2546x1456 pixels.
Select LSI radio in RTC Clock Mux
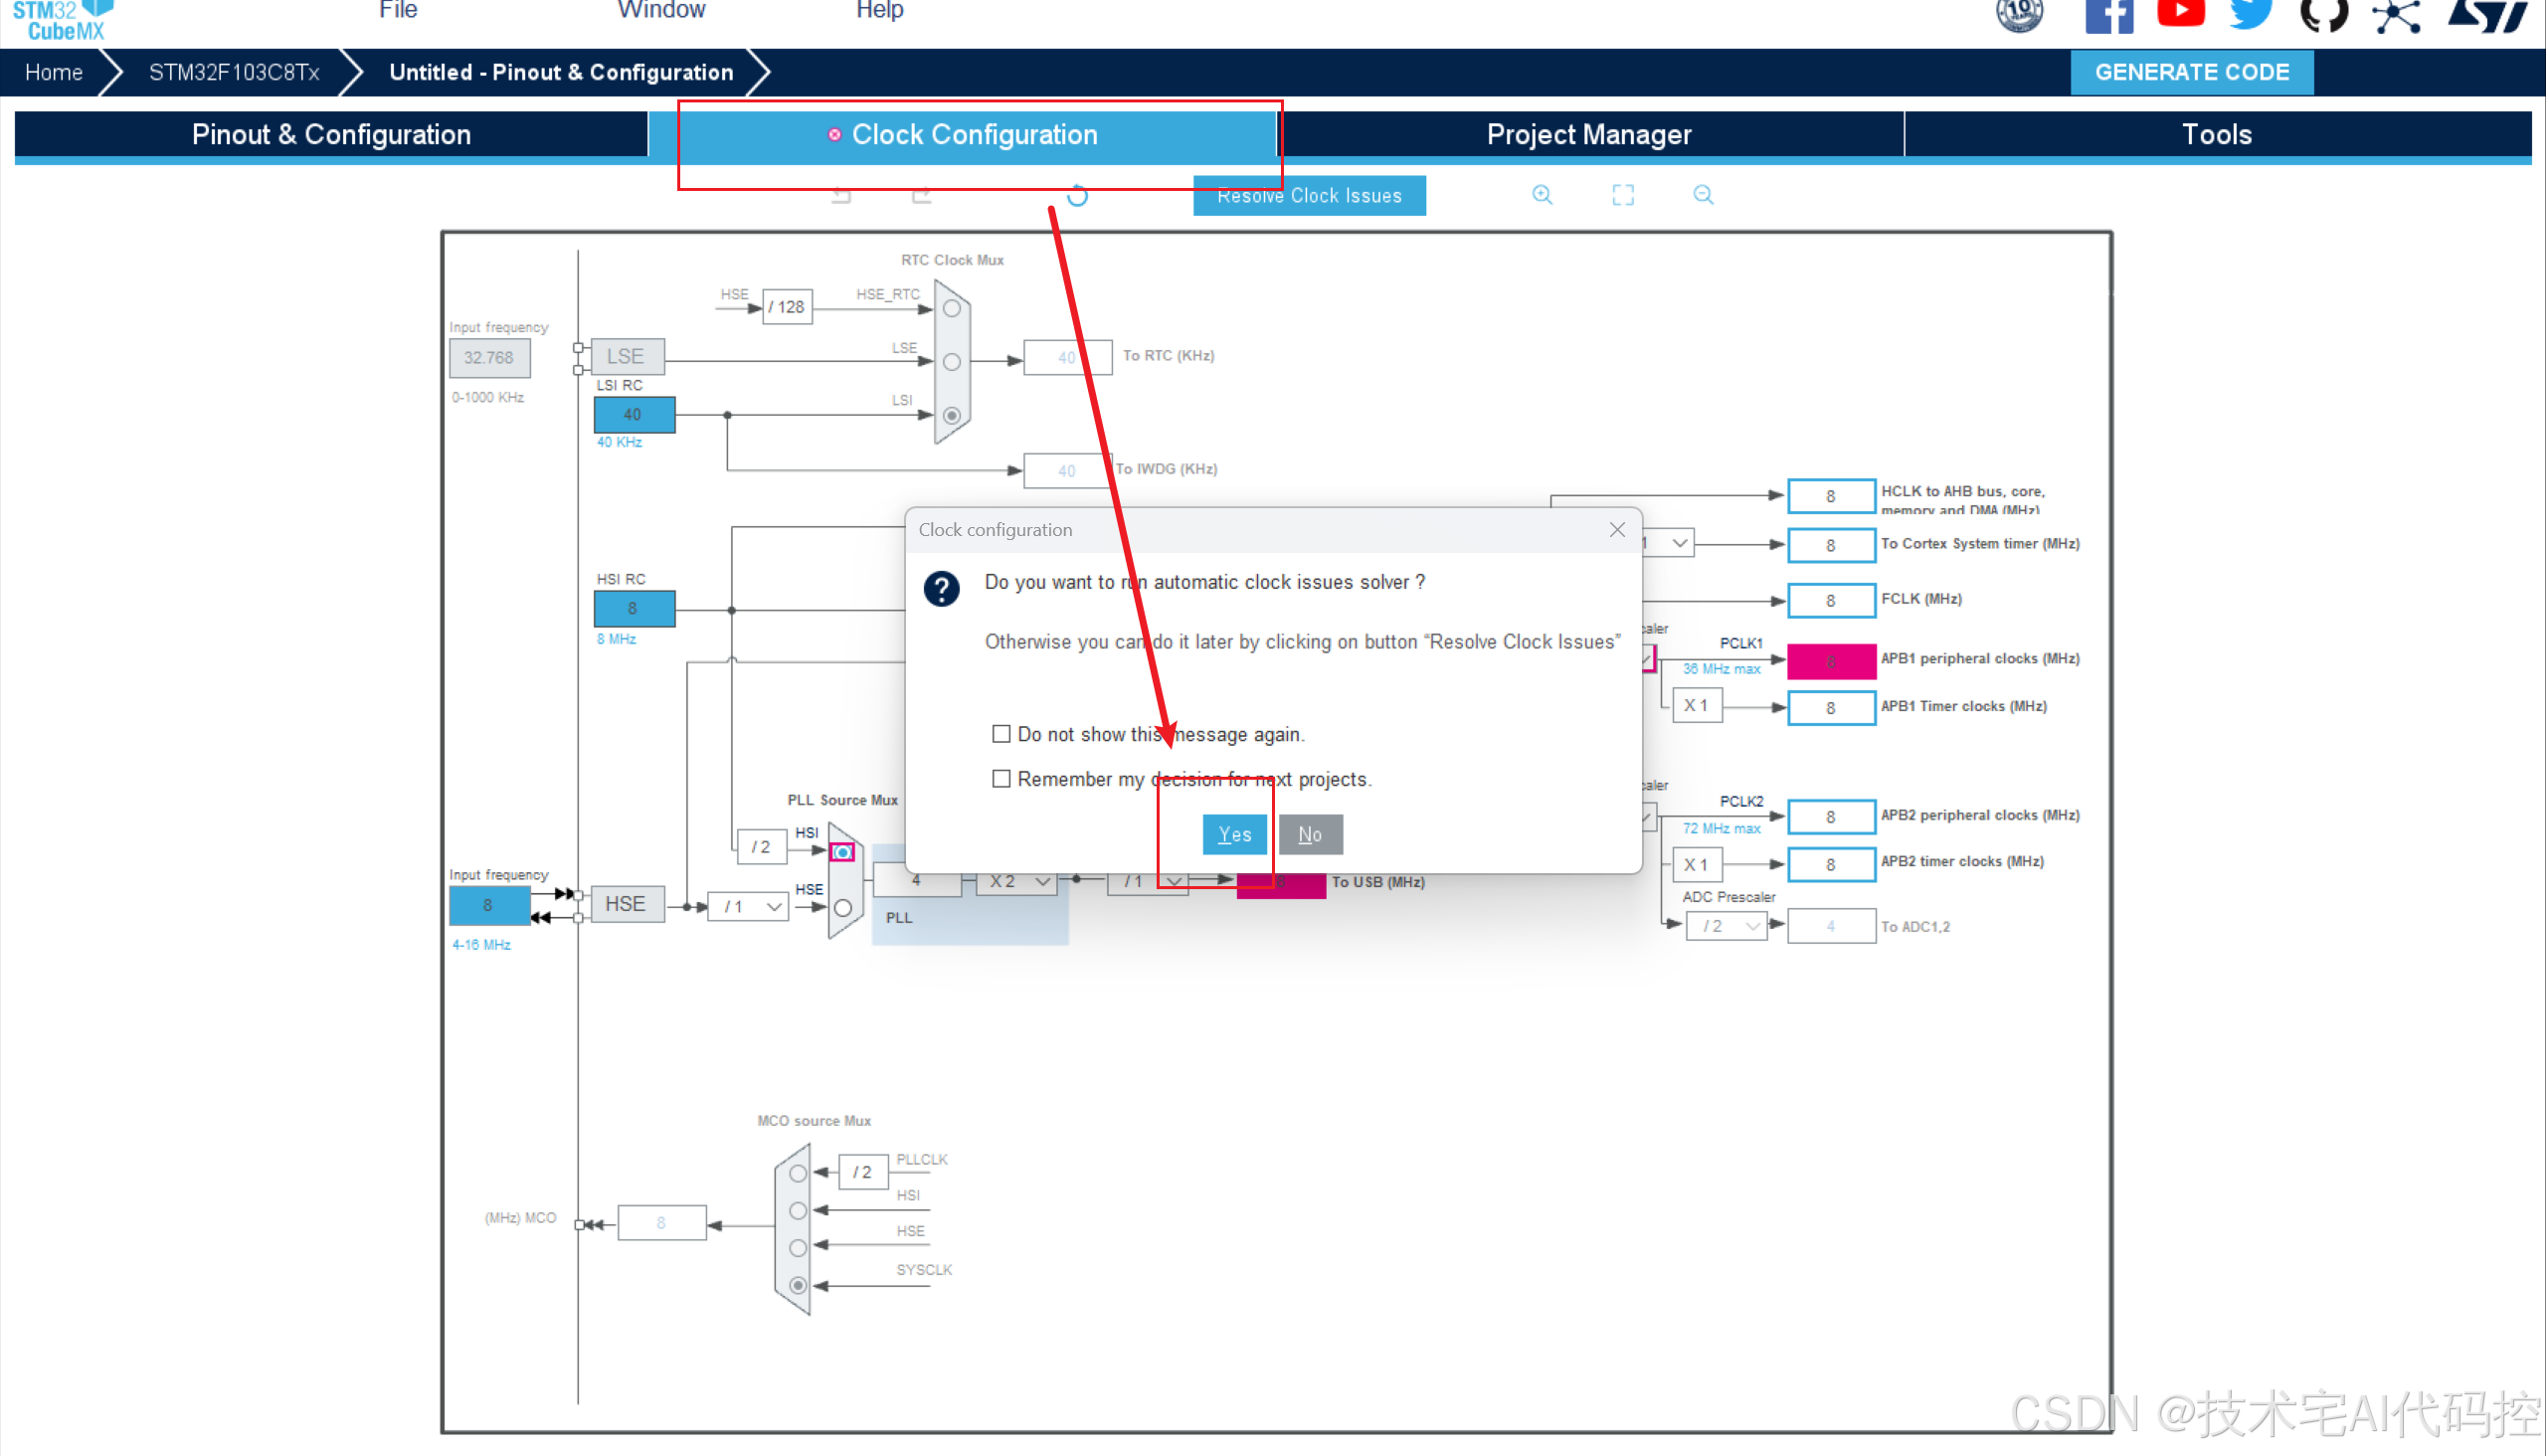952,415
